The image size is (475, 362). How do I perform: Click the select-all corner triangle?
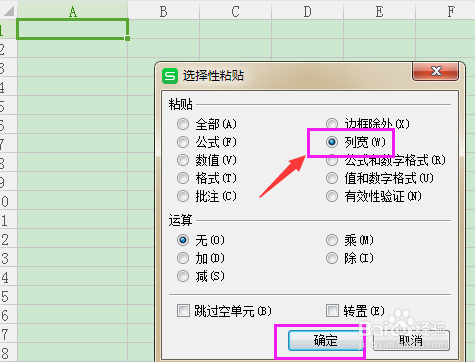[8, 11]
